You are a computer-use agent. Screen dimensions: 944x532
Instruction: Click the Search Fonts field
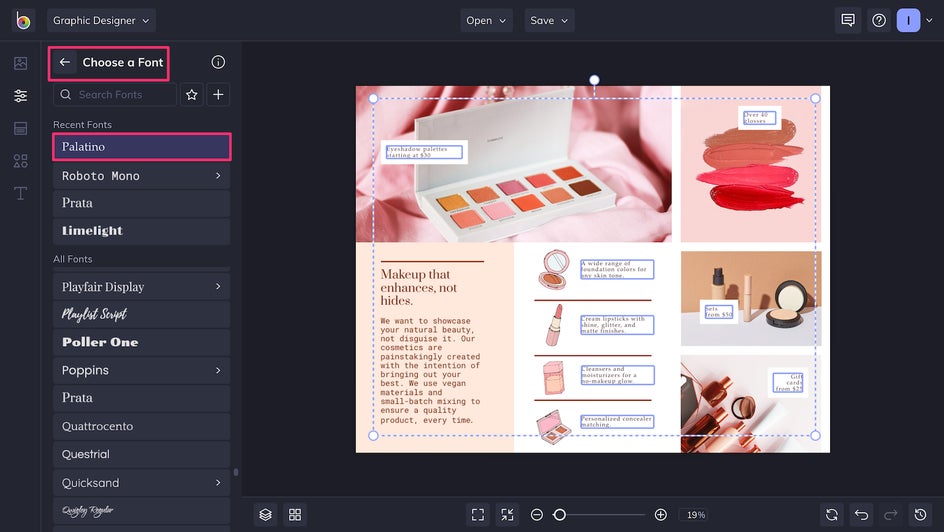115,94
